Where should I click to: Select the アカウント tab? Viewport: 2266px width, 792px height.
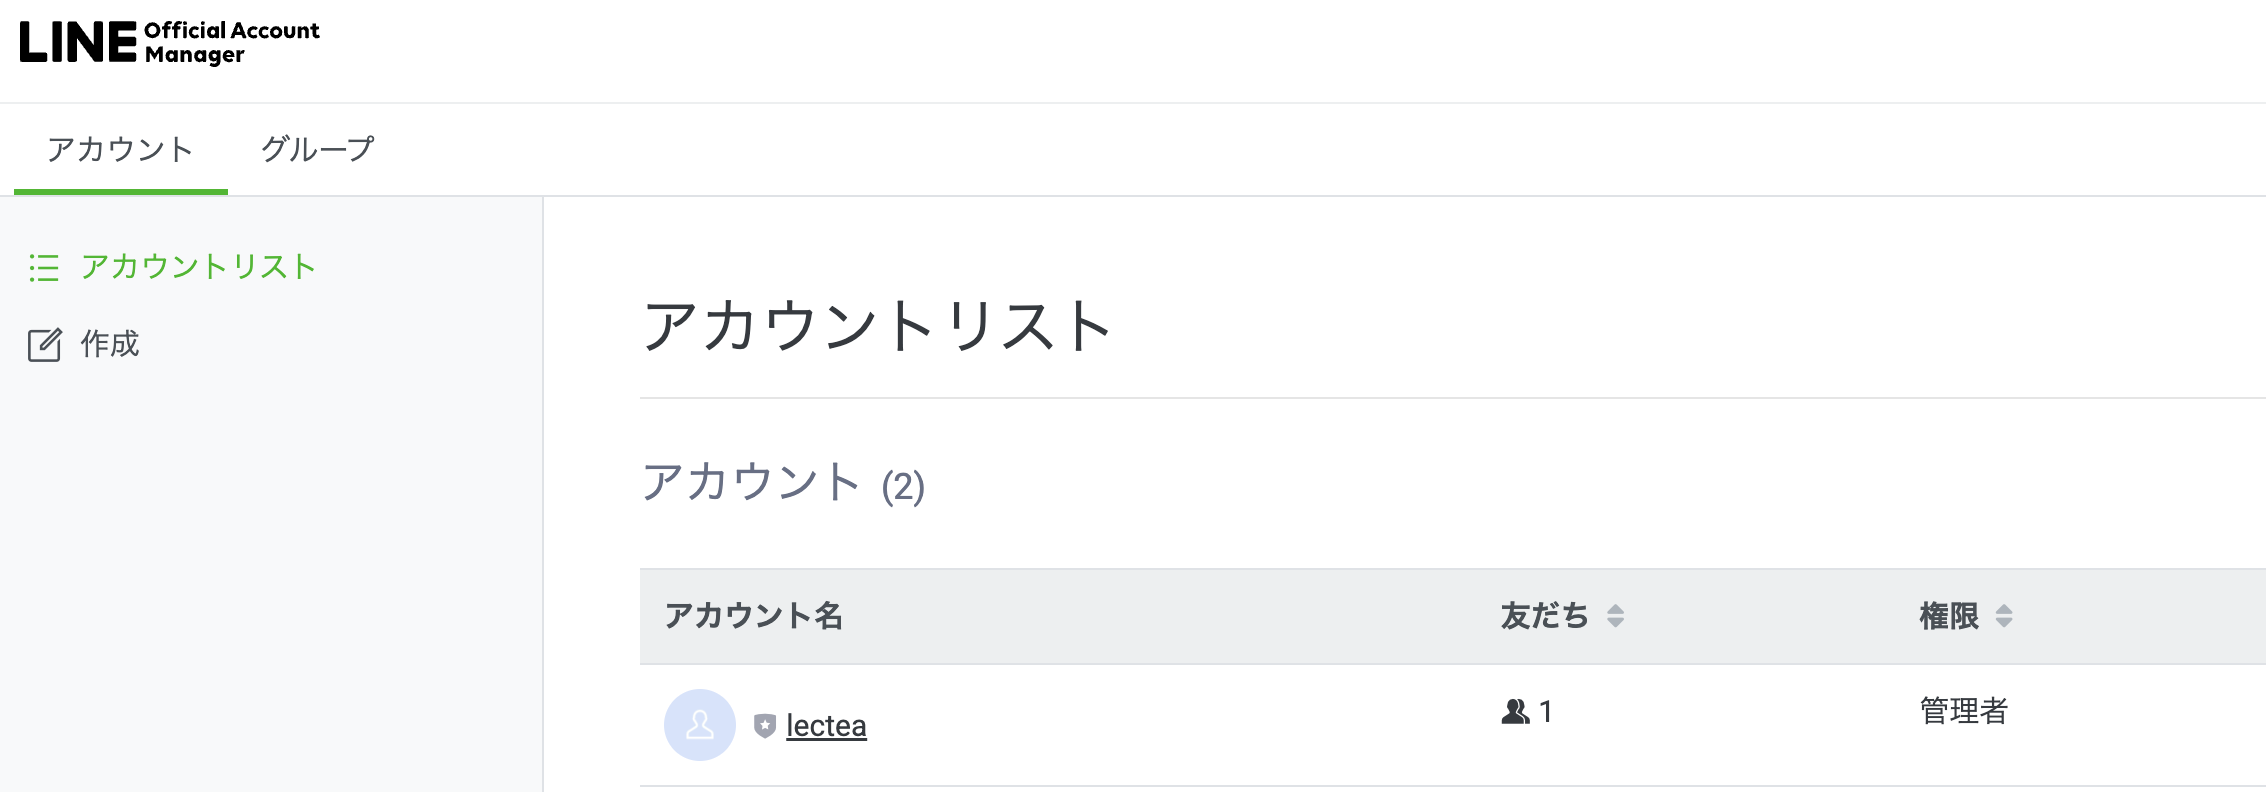[120, 149]
